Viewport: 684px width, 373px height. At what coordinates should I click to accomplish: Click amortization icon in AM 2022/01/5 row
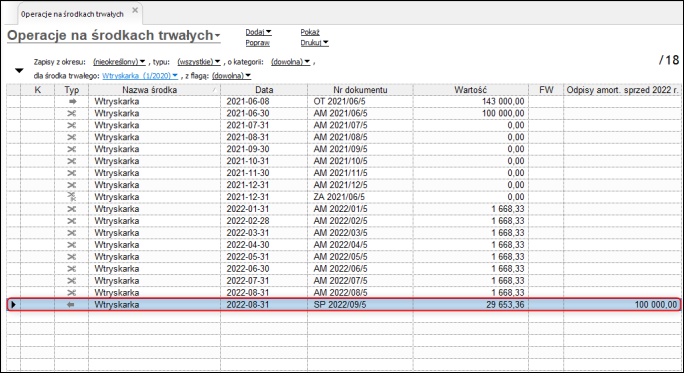tap(72, 209)
